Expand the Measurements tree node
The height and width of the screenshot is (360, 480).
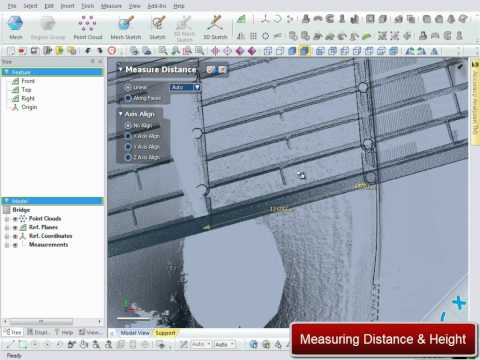coord(7,245)
